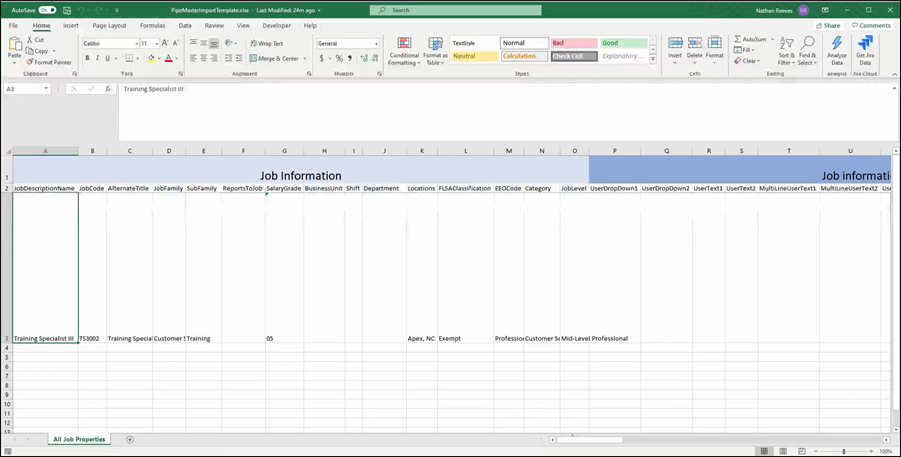Apply bold formatting to cell
901x457 pixels.
coord(87,58)
